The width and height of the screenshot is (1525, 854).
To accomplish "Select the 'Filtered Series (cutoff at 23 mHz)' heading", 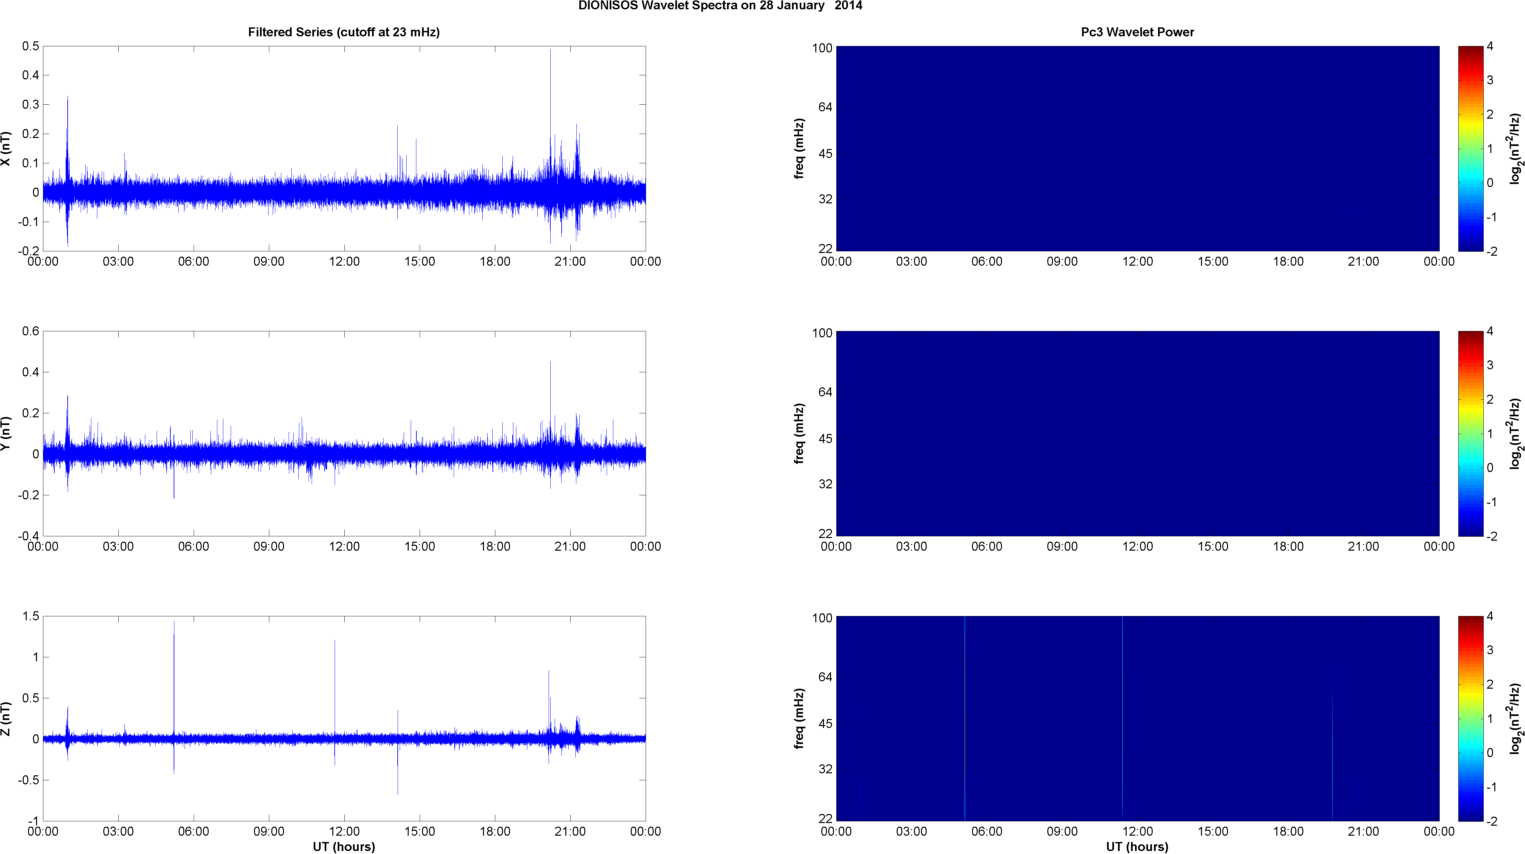I will (x=344, y=32).
